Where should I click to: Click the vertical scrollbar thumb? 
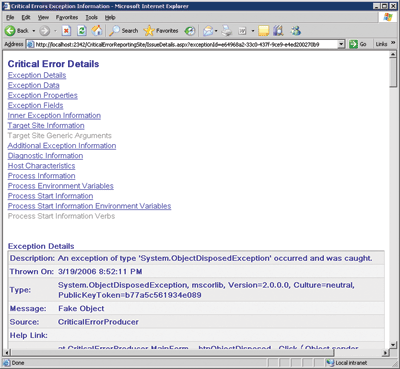click(x=393, y=72)
